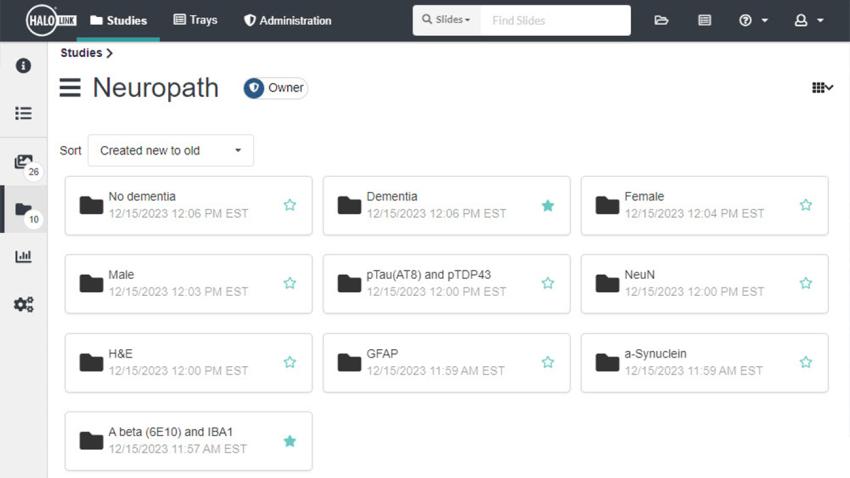Screen dimensions: 850x478
Task: Open the list view sidebar icon
Action: click(x=23, y=114)
